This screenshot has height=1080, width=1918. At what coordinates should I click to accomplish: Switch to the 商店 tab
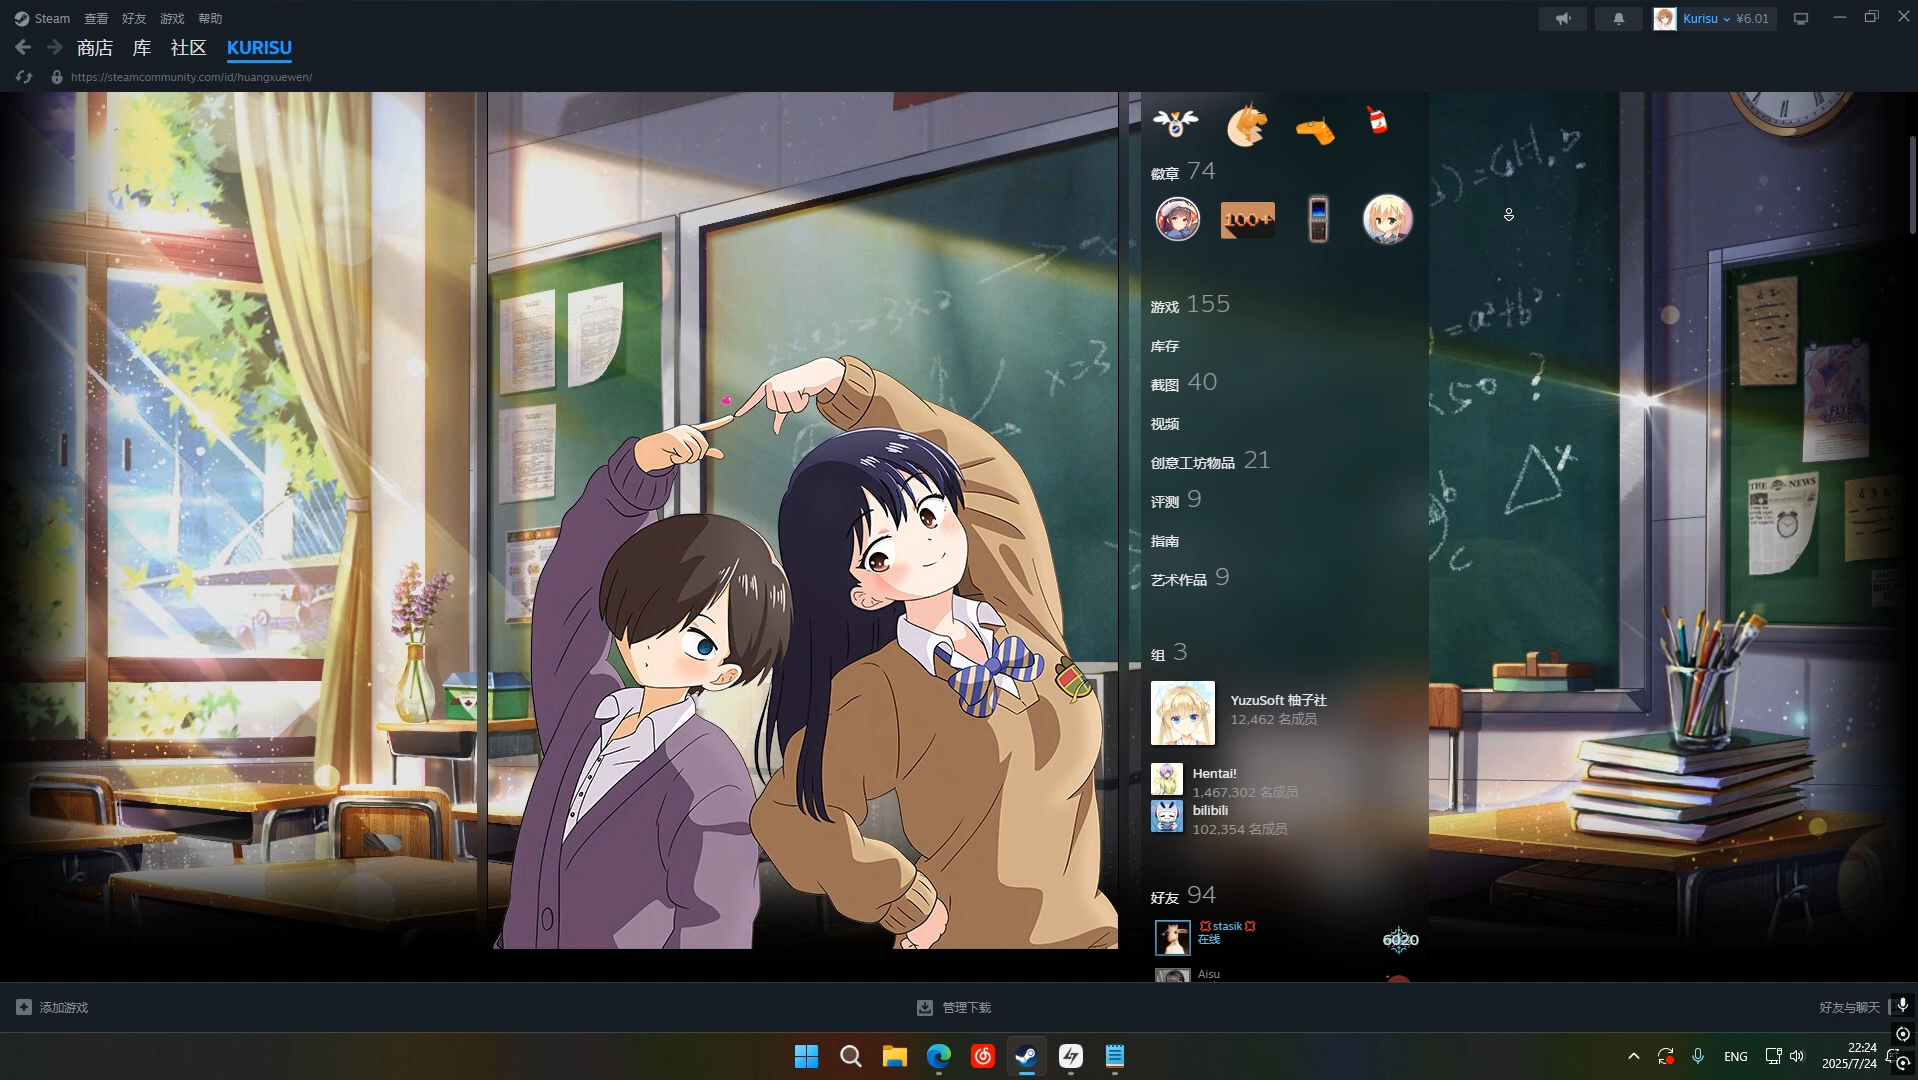pos(95,47)
